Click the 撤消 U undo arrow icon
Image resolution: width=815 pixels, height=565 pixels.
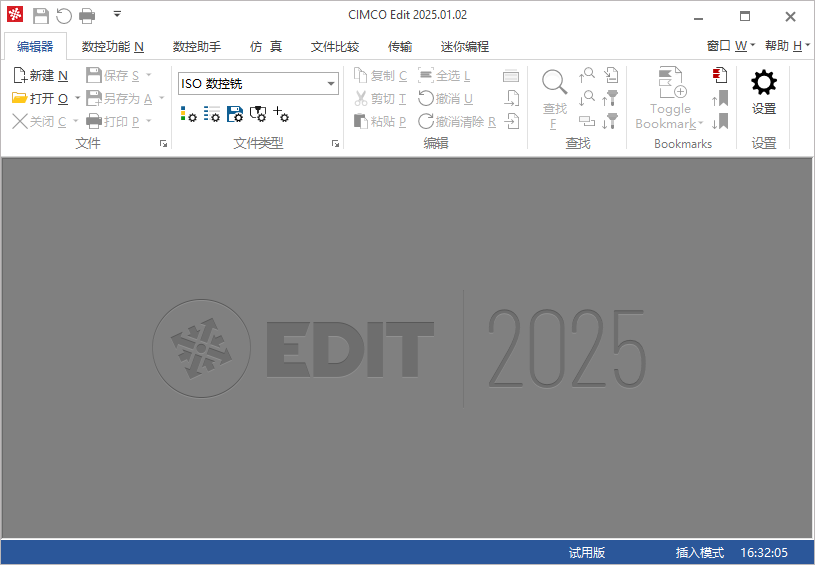(426, 98)
